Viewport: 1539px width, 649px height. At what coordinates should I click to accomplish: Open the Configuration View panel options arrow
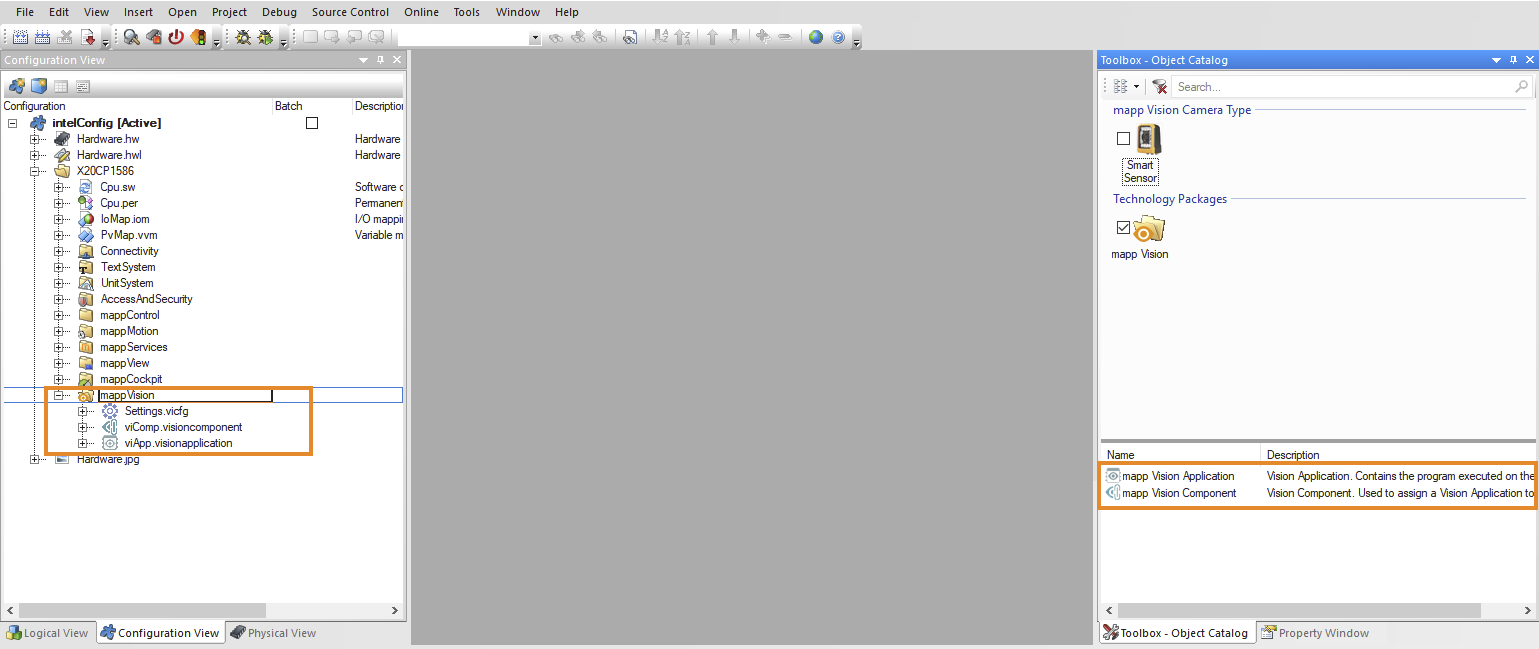363,60
